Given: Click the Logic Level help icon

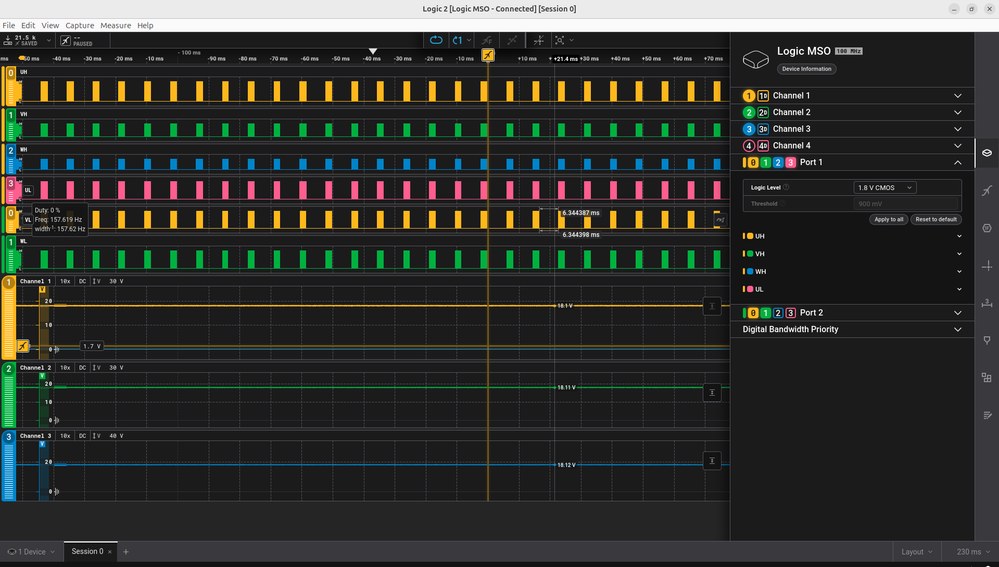Looking at the screenshot, I should [786, 187].
